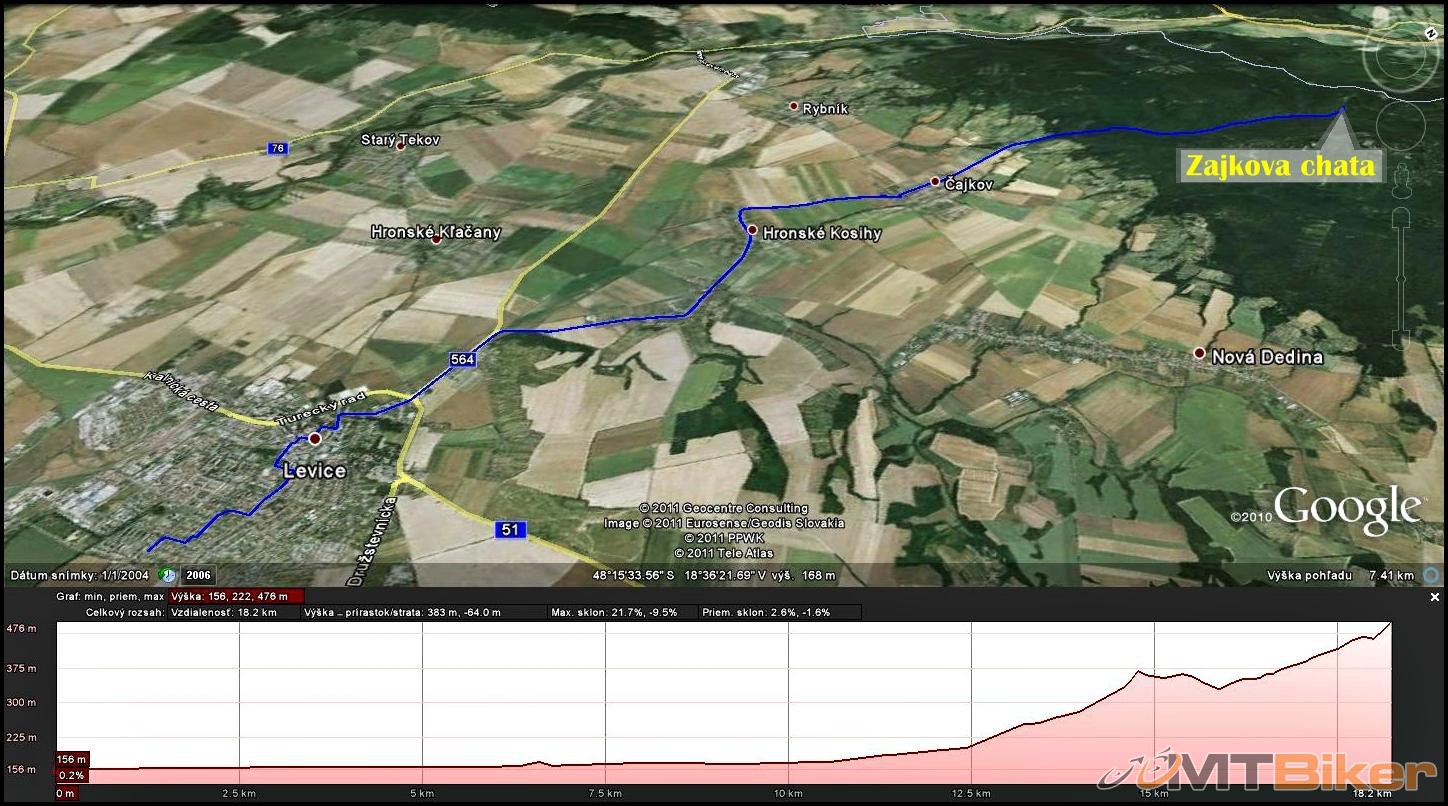Click the Street View pegman icon
Image resolution: width=1448 pixels, height=806 pixels.
(1401, 180)
